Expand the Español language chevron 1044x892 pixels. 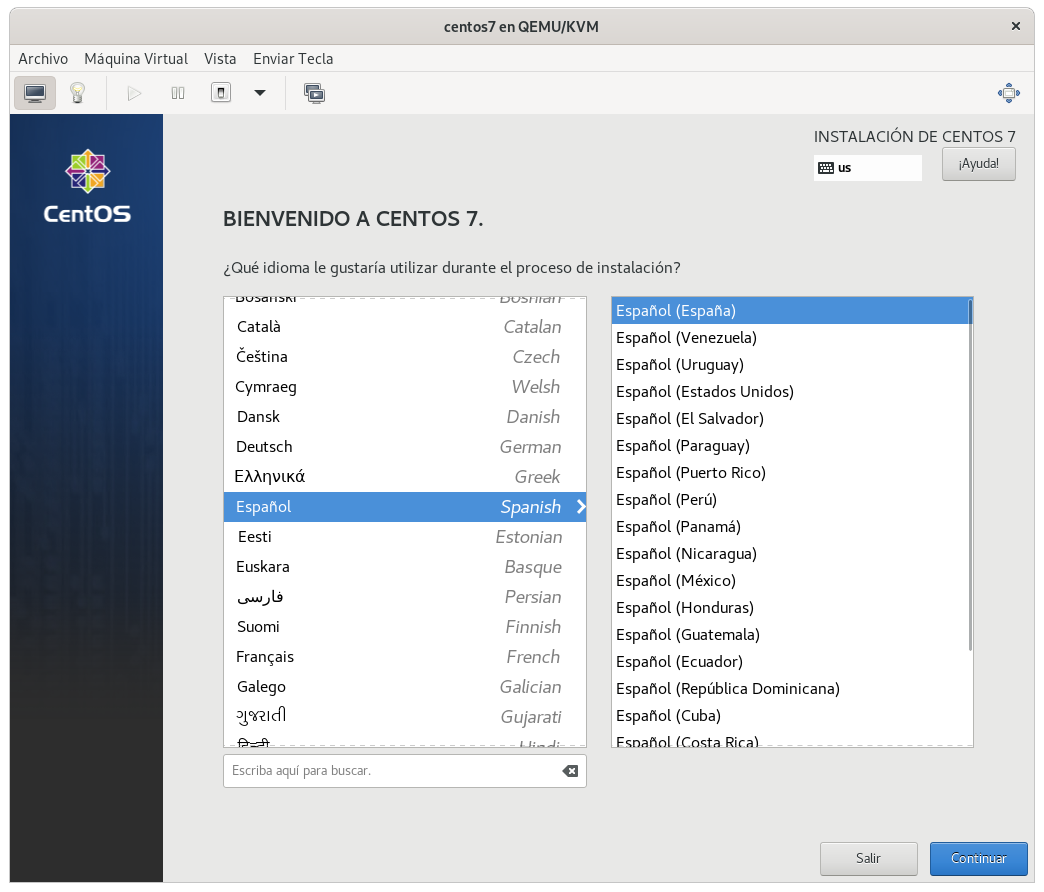580,507
